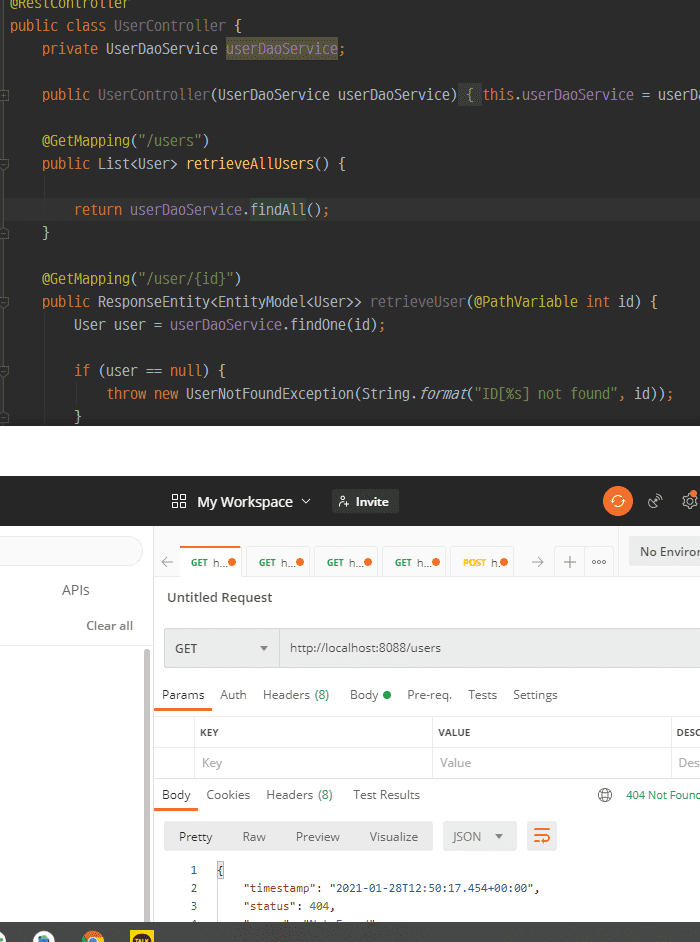This screenshot has width=700, height=942.
Task: Open the GET method dropdown
Action: (222, 648)
